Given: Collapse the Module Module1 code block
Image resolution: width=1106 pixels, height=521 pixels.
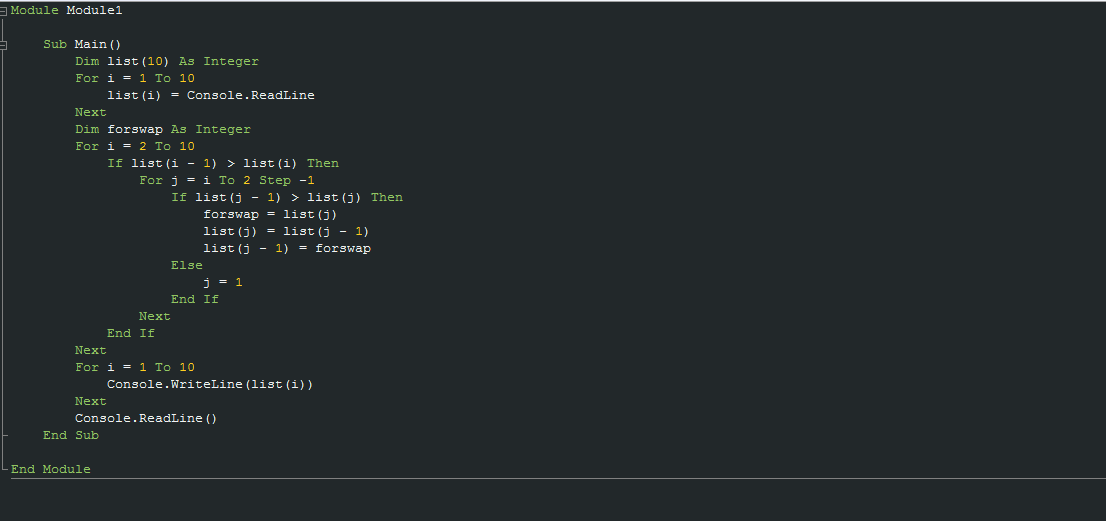Looking at the screenshot, I should pos(3,11).
